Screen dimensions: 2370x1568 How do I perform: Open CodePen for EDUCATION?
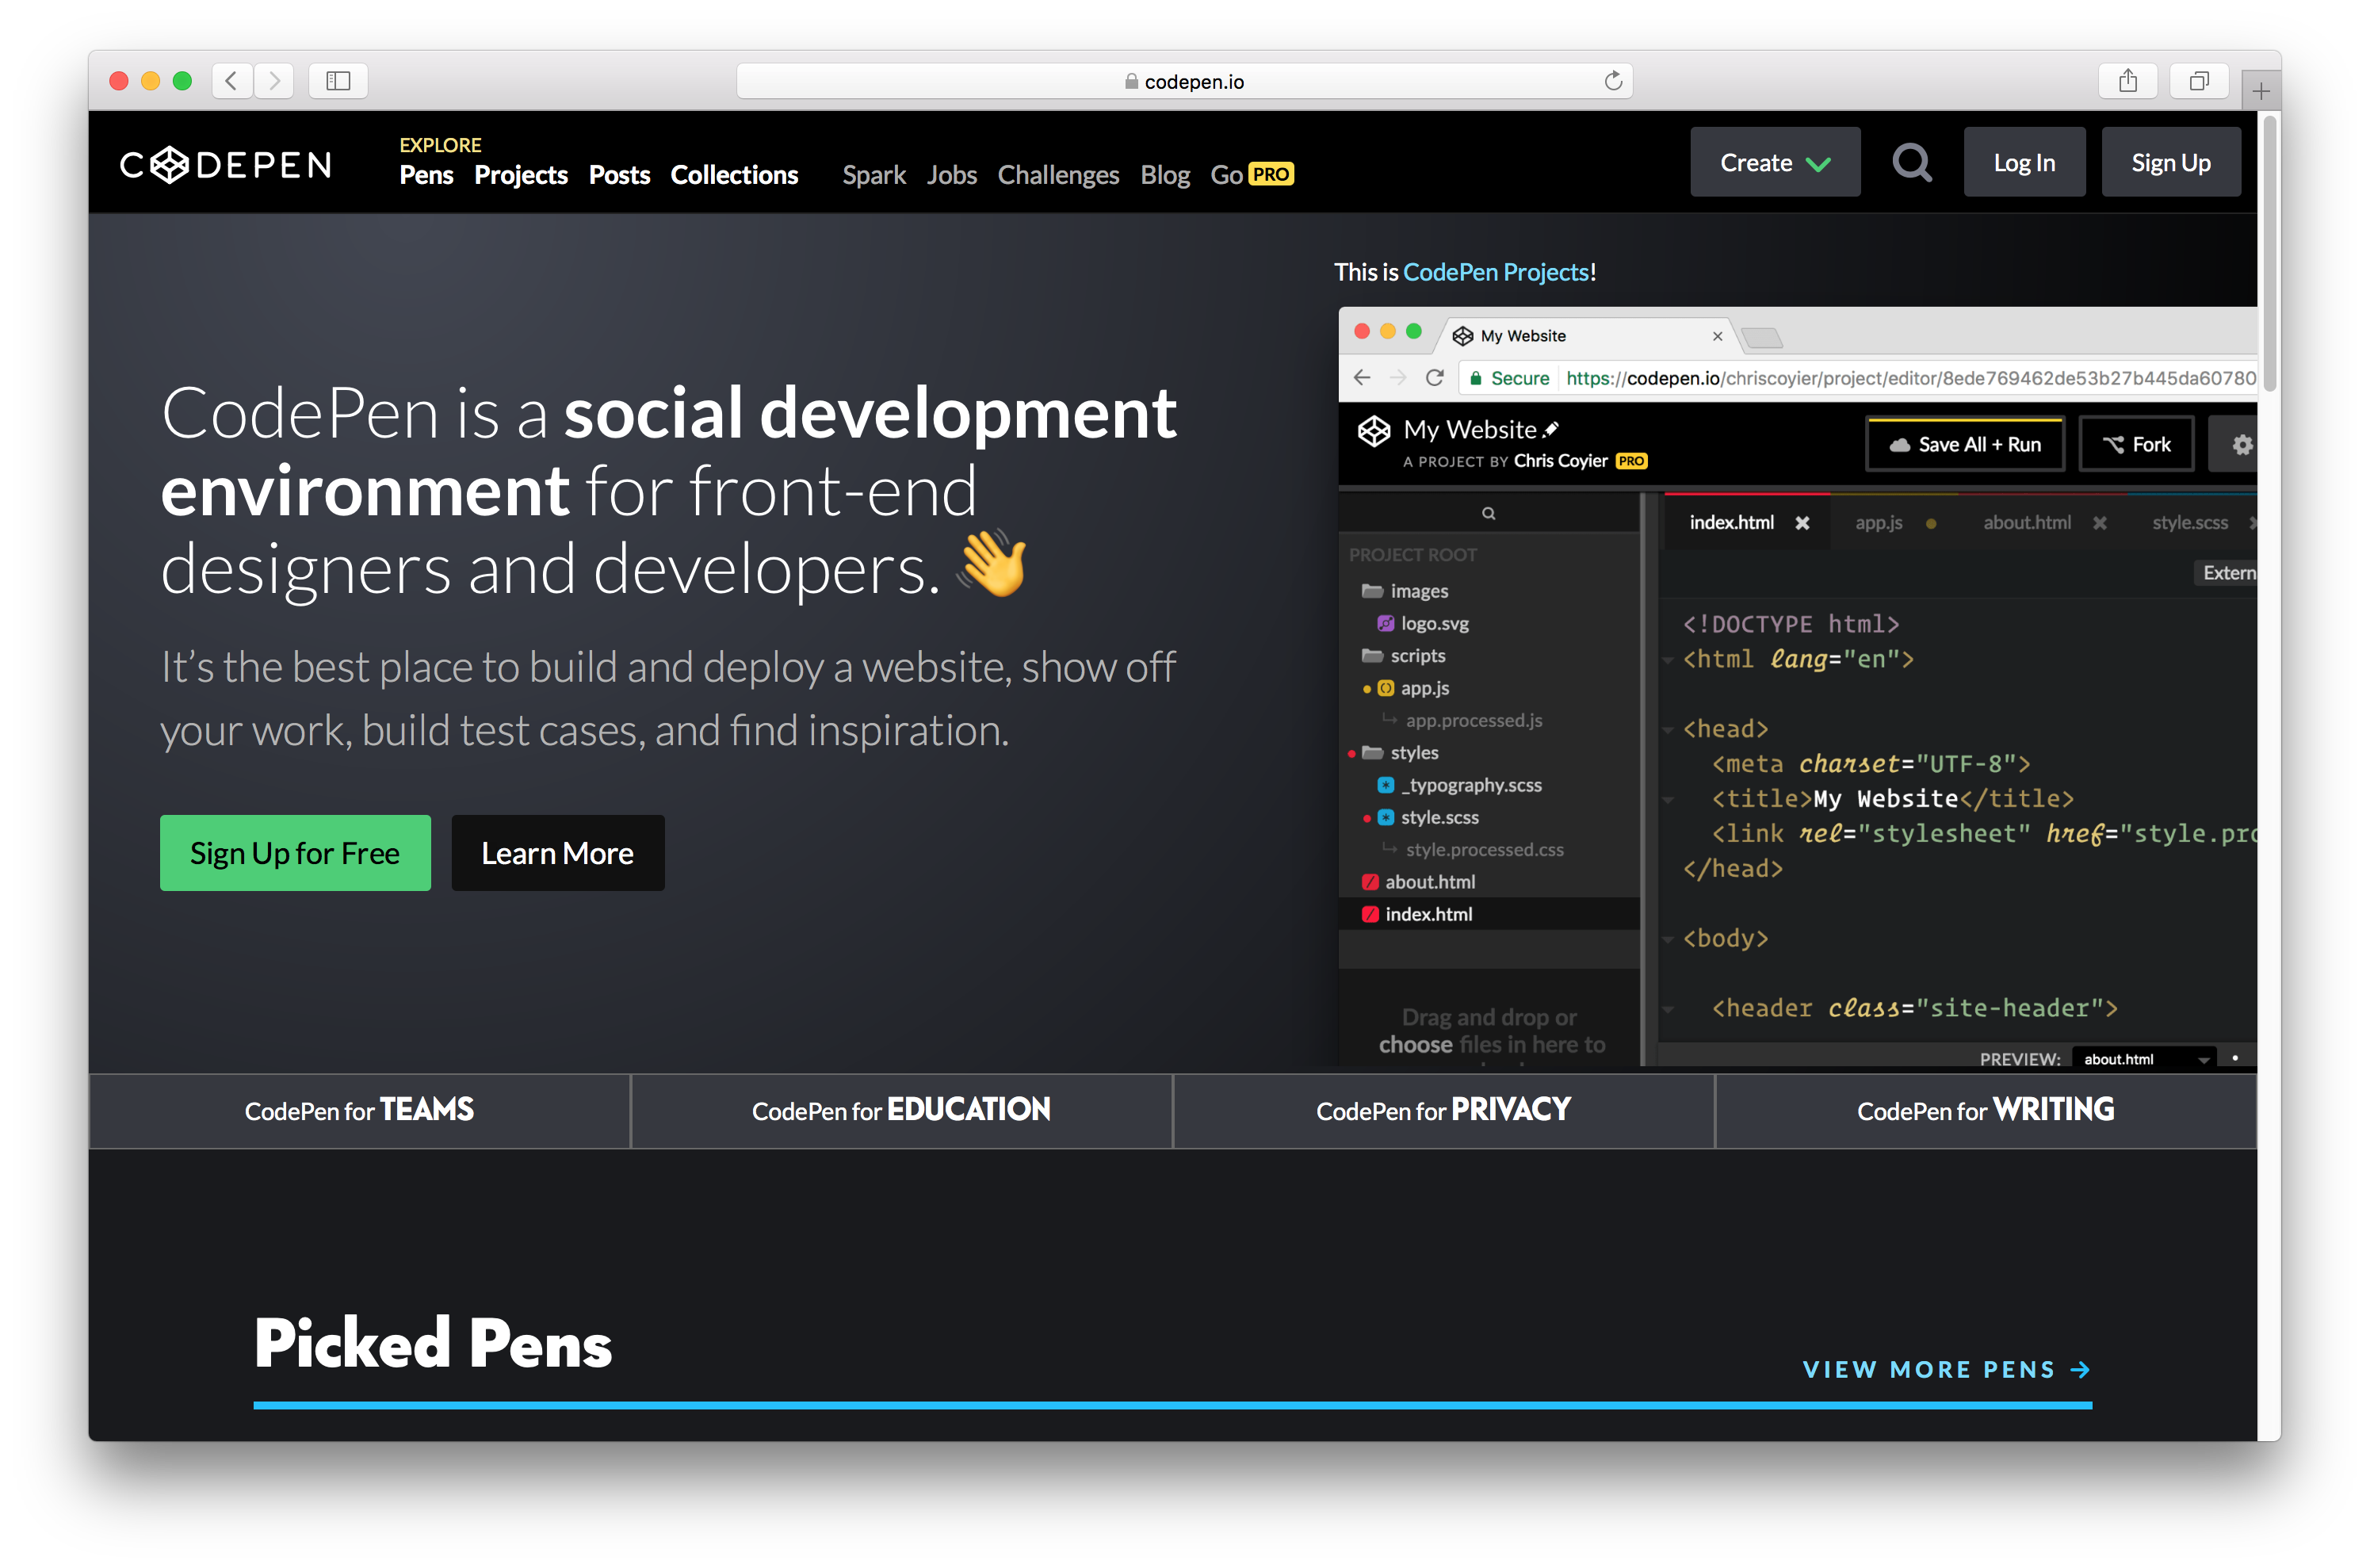[901, 1111]
